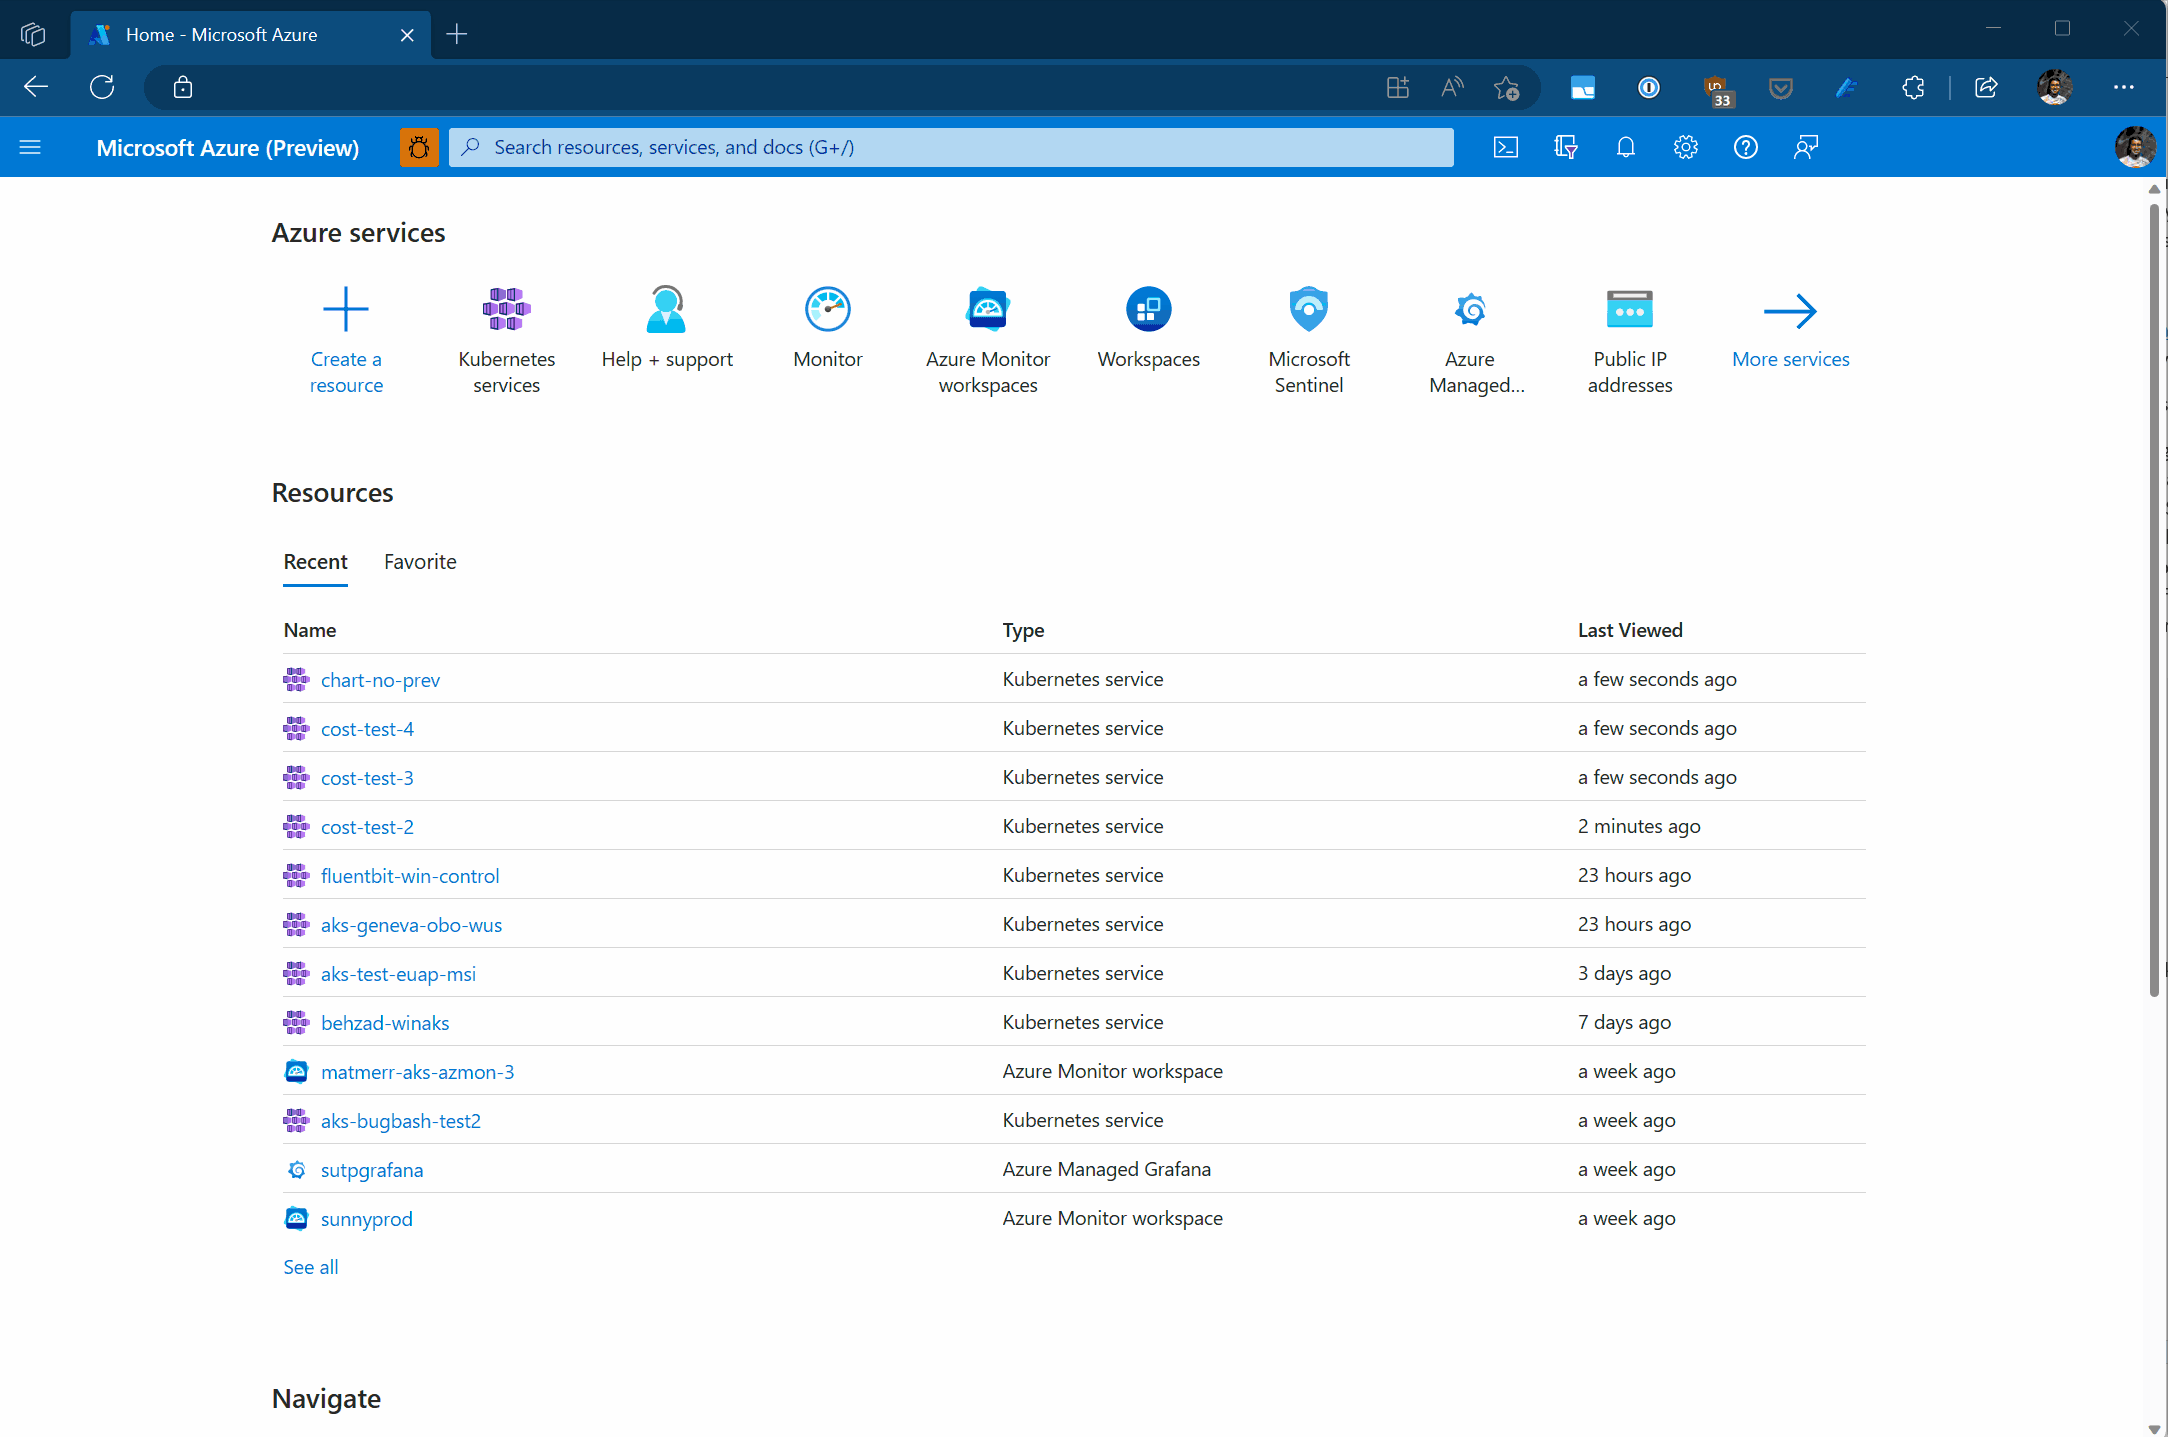
Task: Open Microsoft Sentinel service
Action: (1308, 310)
